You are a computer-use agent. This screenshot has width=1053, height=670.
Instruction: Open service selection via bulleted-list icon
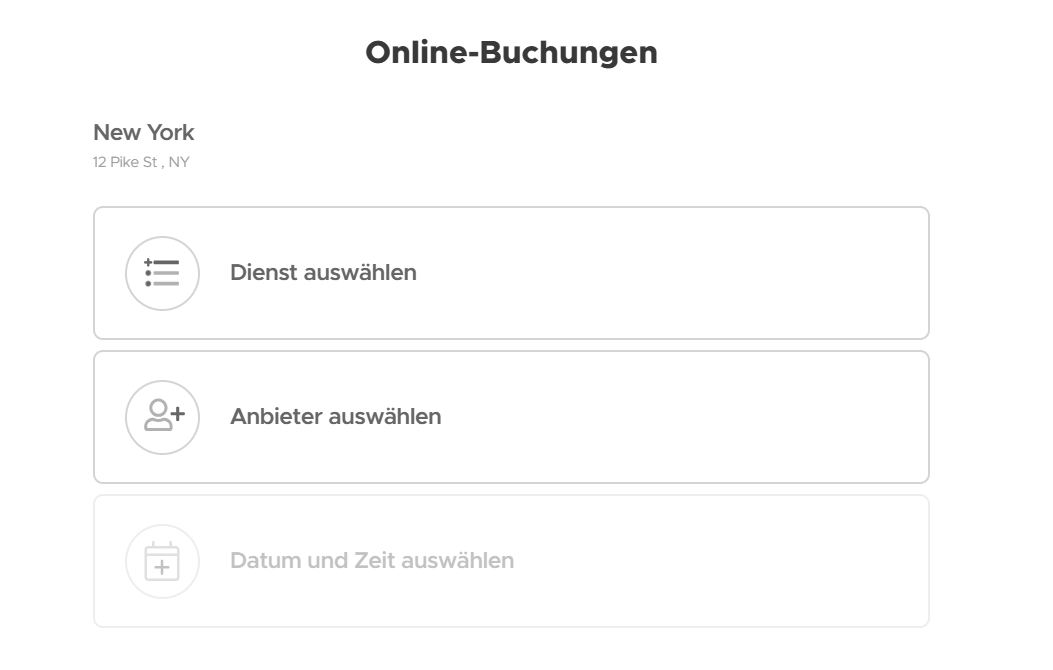pyautogui.click(x=162, y=273)
